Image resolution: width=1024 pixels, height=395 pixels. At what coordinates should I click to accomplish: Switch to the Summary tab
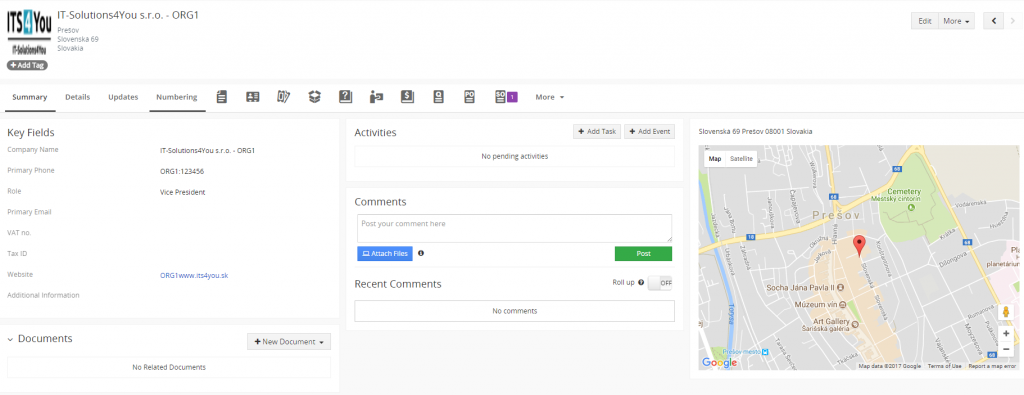point(30,97)
